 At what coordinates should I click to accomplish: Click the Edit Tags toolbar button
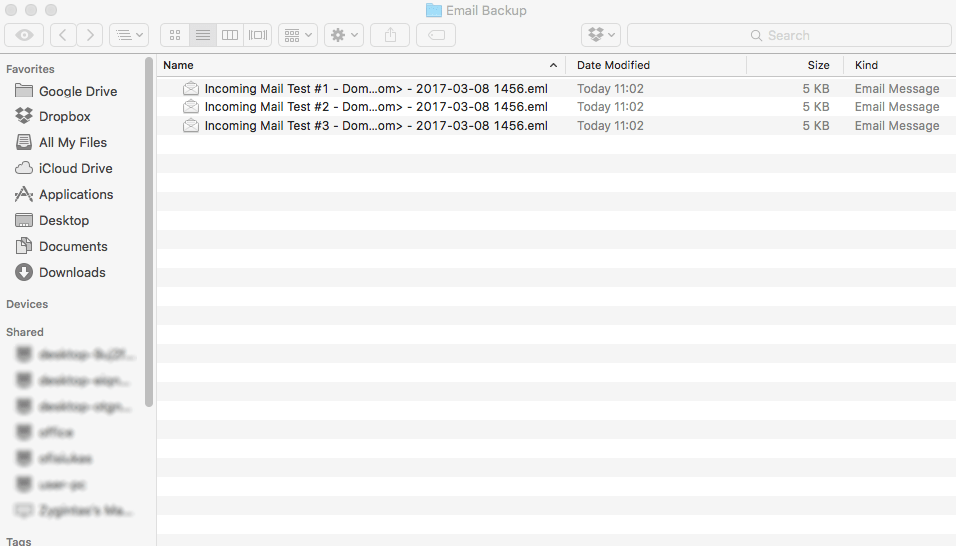click(x=436, y=35)
